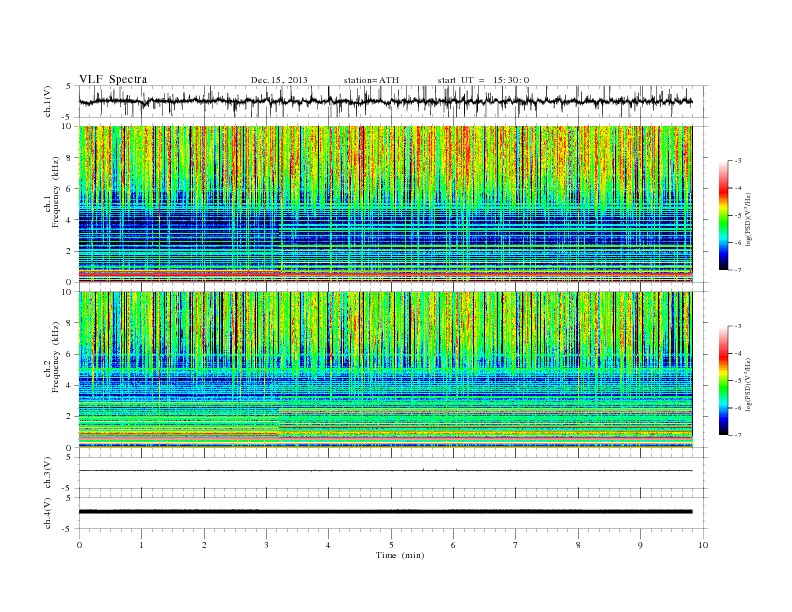Click time axis tick label "4"
The width and height of the screenshot is (792, 612).
[328, 545]
